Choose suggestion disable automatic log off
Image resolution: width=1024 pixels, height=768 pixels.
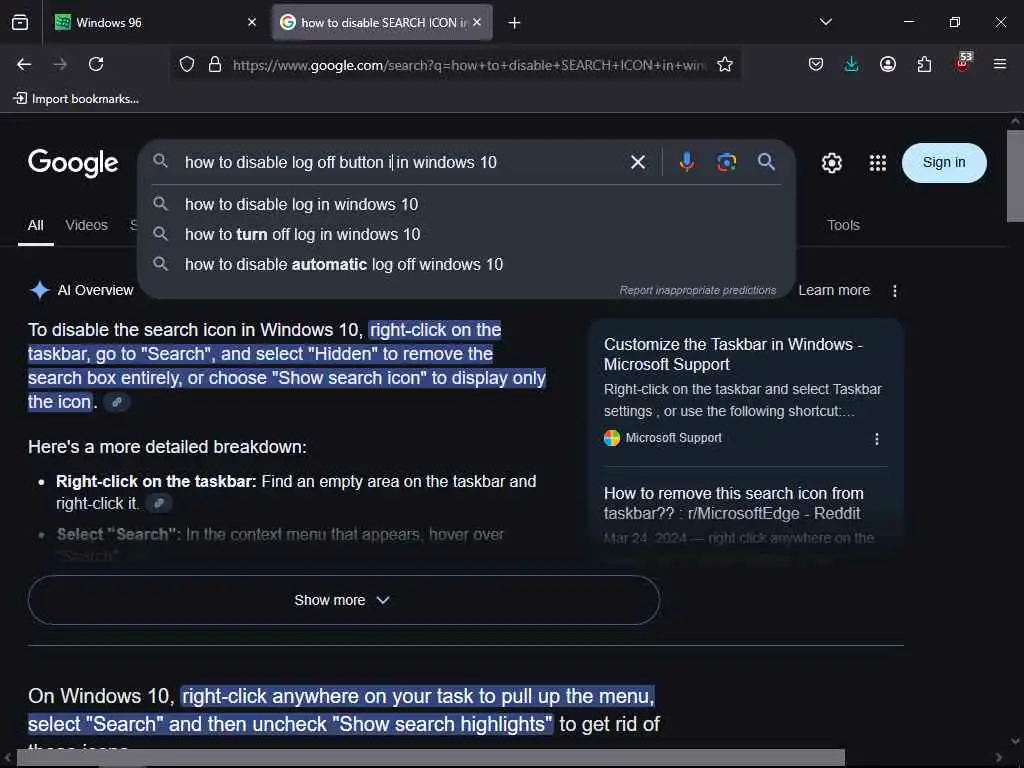point(466,264)
